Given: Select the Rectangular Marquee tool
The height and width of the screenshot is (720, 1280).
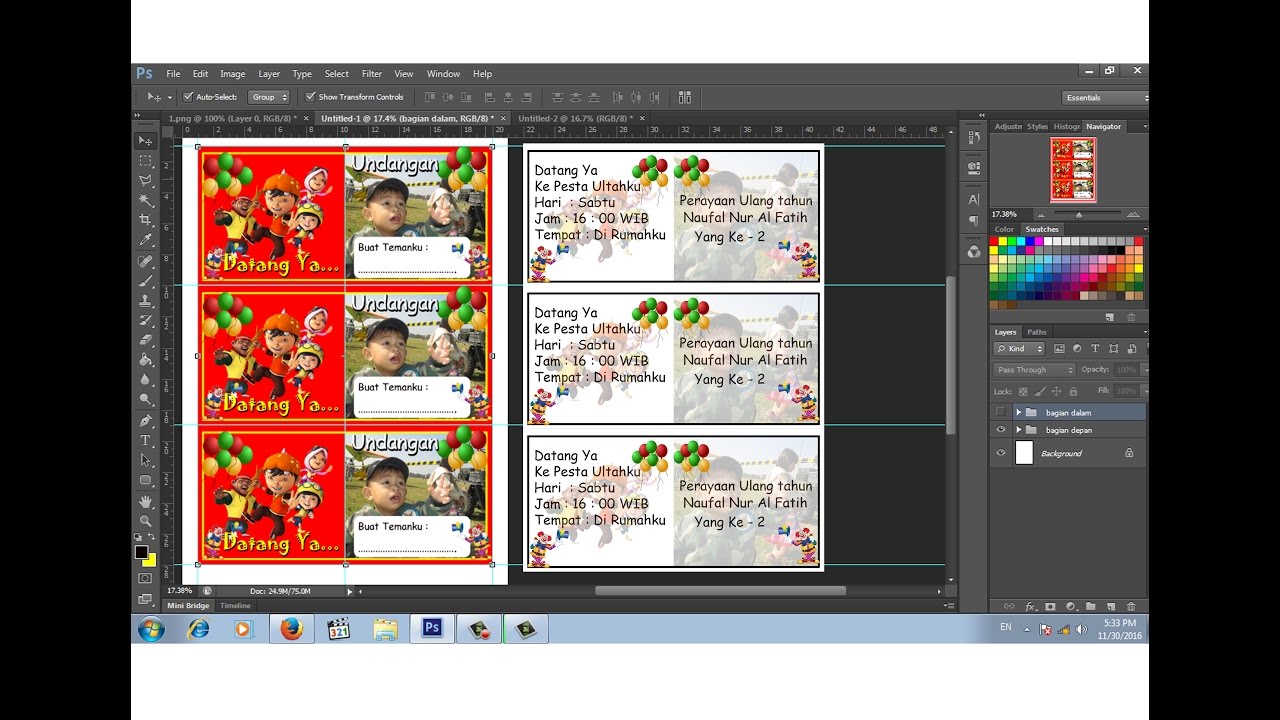Looking at the screenshot, I should coord(146,161).
